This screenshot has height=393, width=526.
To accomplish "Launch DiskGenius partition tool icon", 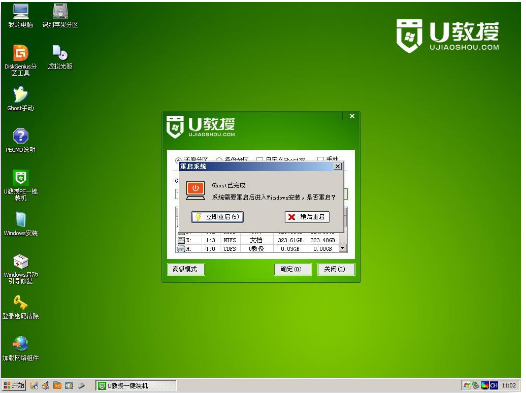I will click(x=20, y=60).
